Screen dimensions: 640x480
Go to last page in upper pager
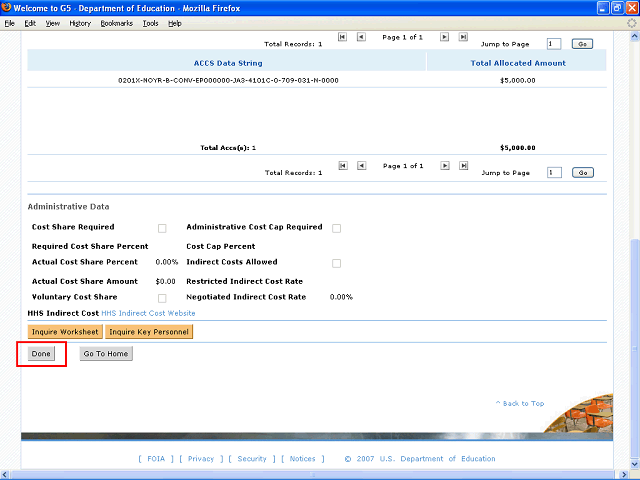tap(463, 37)
